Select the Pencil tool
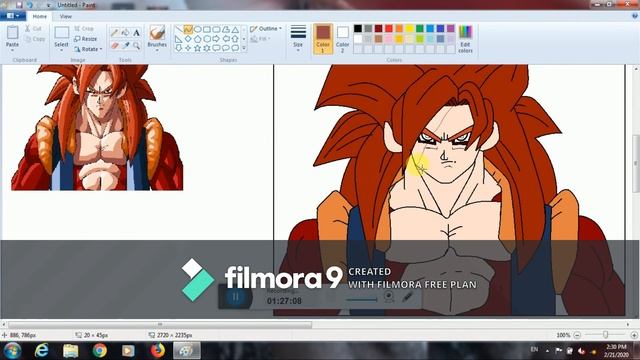The width and height of the screenshot is (640, 360). pyautogui.click(x=115, y=33)
